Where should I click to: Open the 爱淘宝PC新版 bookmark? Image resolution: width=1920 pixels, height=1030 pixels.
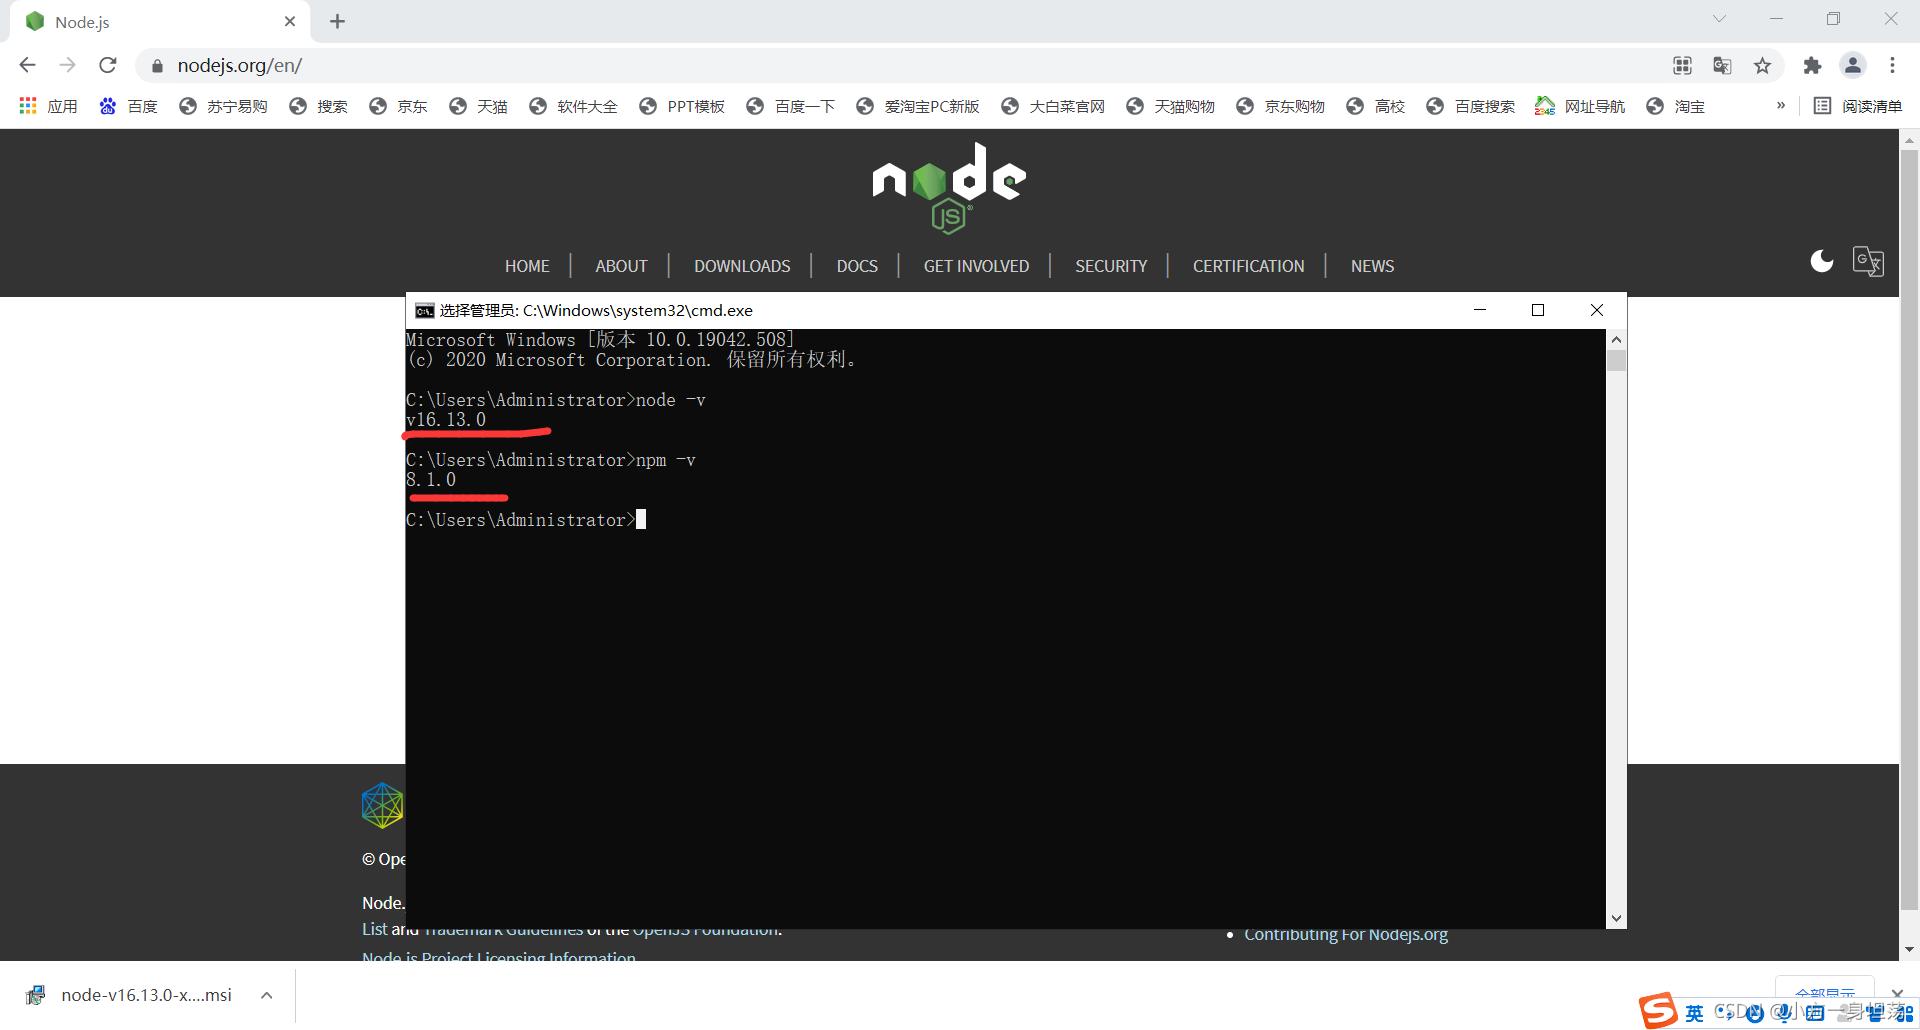[x=918, y=106]
